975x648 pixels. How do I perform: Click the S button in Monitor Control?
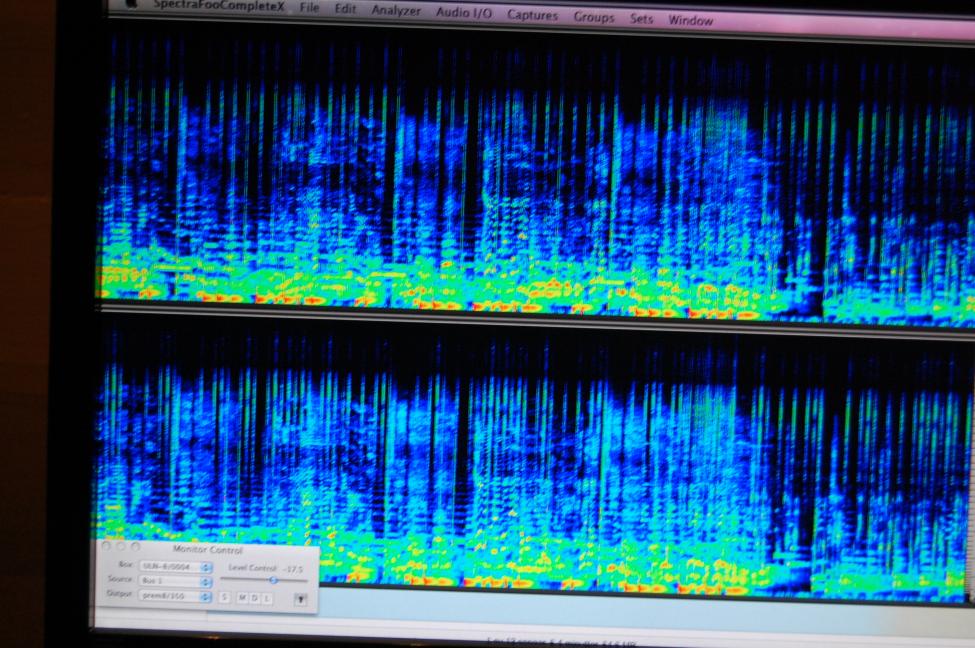click(x=225, y=597)
